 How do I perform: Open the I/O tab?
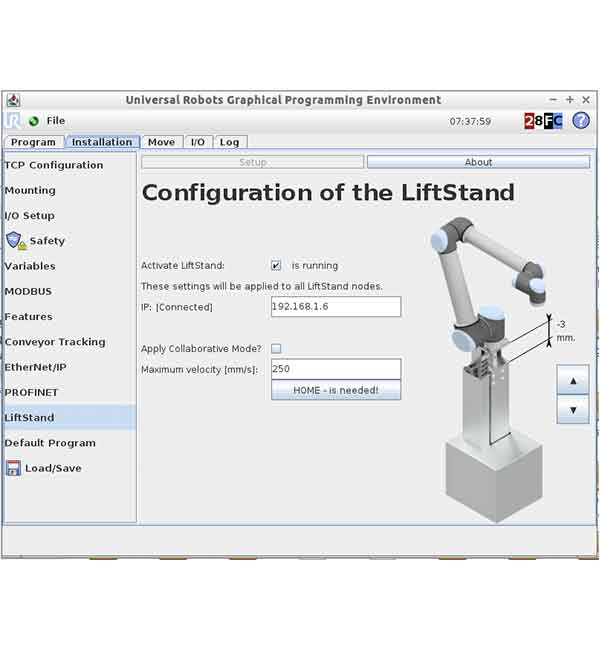pos(198,142)
